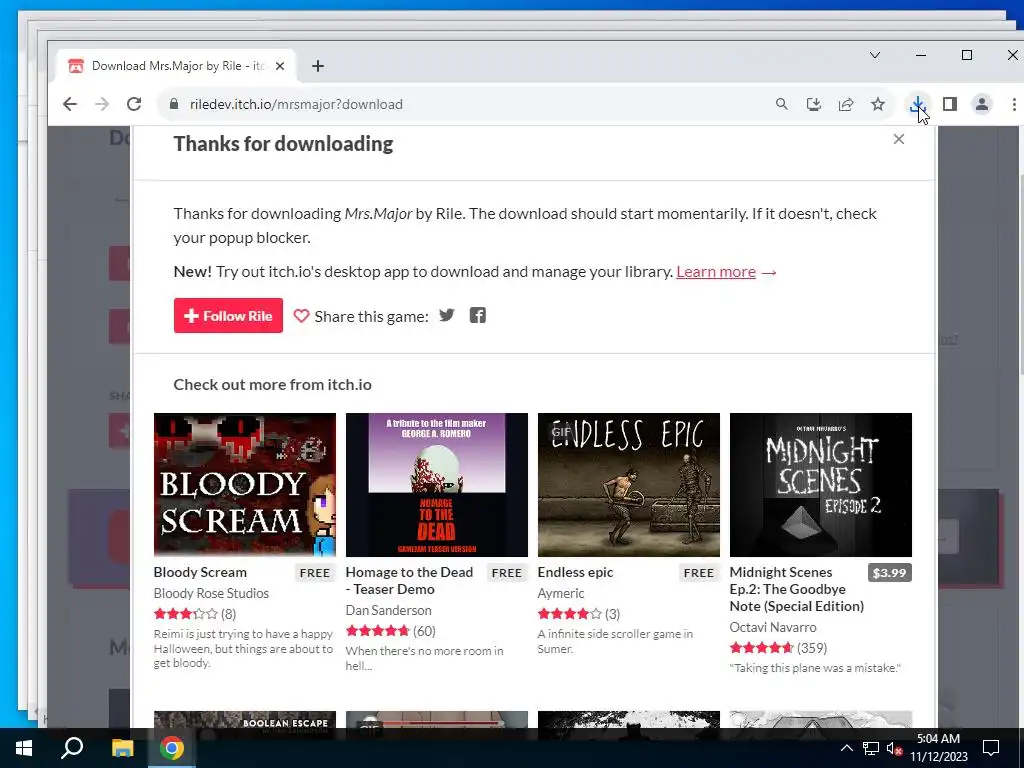Share game on Twitter icon

click(x=447, y=315)
